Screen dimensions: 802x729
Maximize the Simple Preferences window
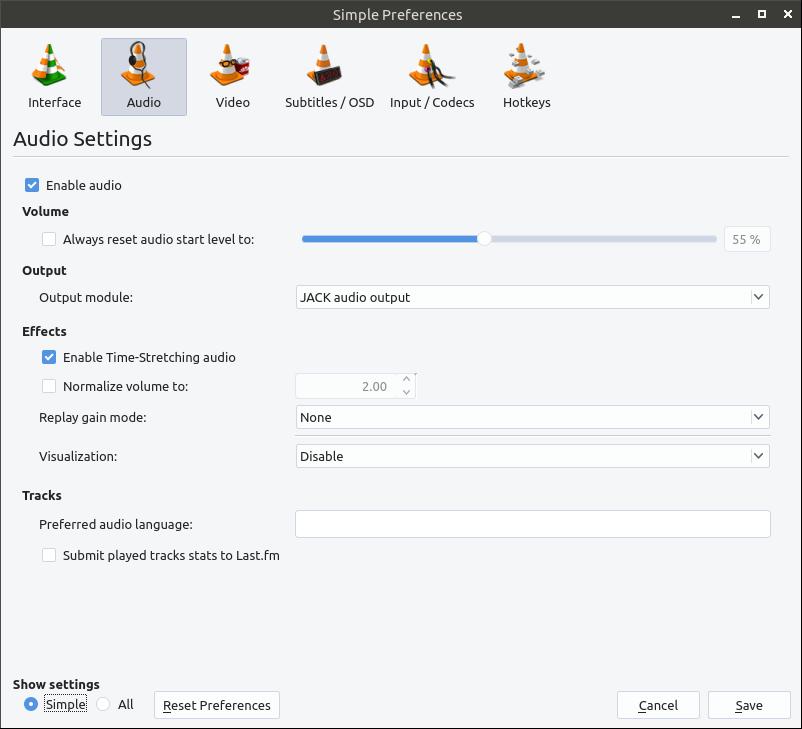point(762,14)
